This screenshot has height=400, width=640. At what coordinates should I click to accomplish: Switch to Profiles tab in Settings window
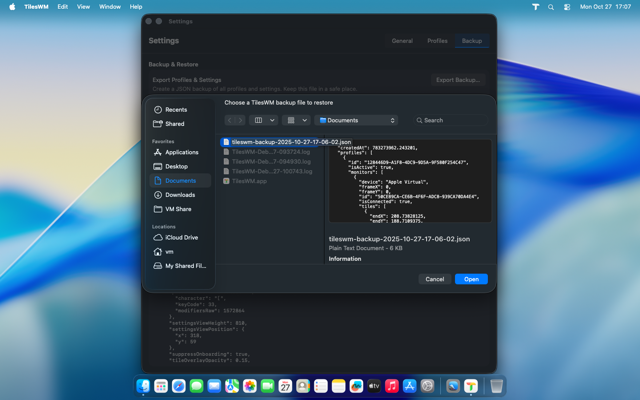[x=437, y=41]
